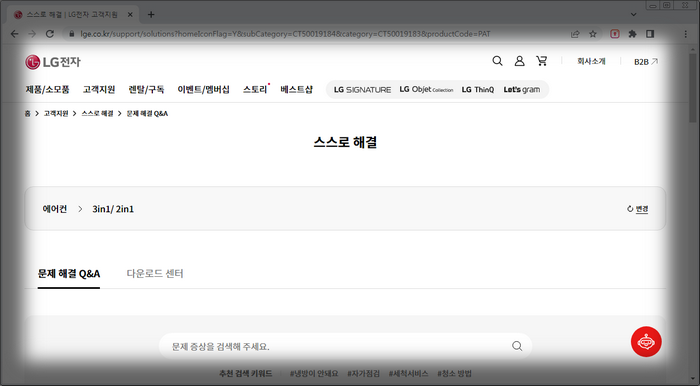Click the LG전자 logo
700x386 pixels.
[x=53, y=62]
